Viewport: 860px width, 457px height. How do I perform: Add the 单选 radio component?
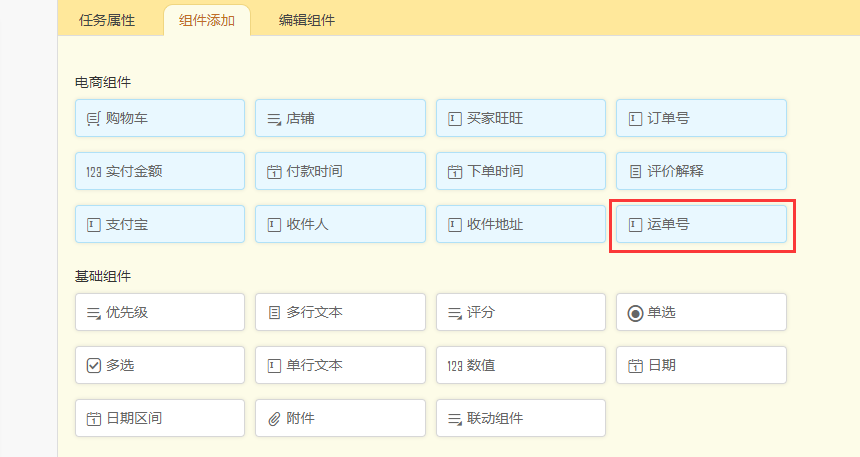point(701,312)
